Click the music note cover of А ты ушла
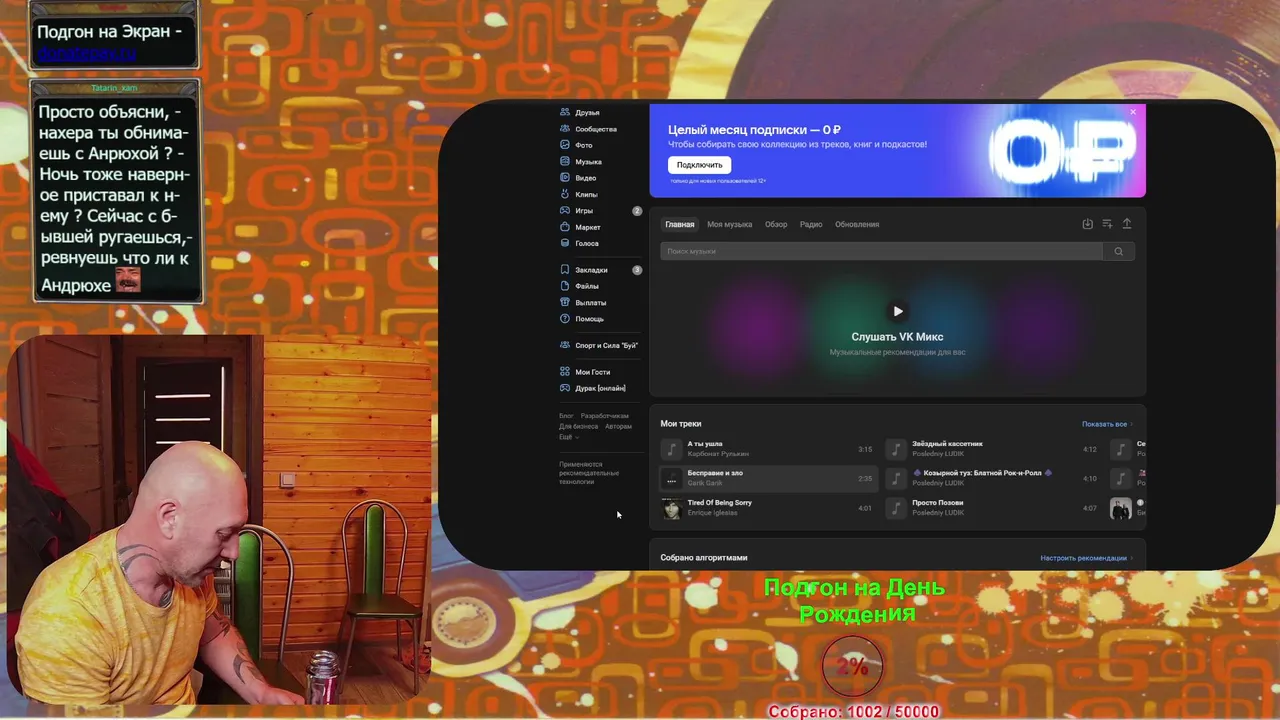The height and width of the screenshot is (720, 1280). [x=672, y=449]
